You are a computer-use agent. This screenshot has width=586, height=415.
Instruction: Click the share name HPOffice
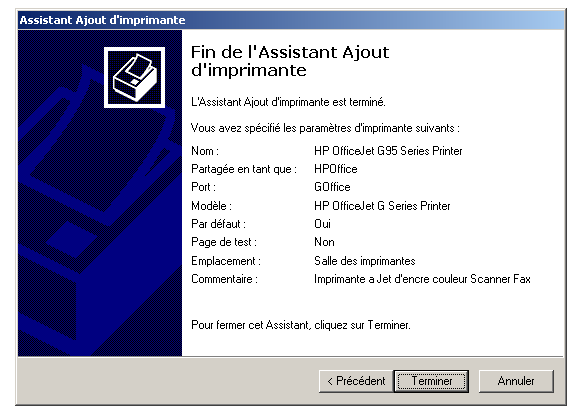pyautogui.click(x=336, y=169)
